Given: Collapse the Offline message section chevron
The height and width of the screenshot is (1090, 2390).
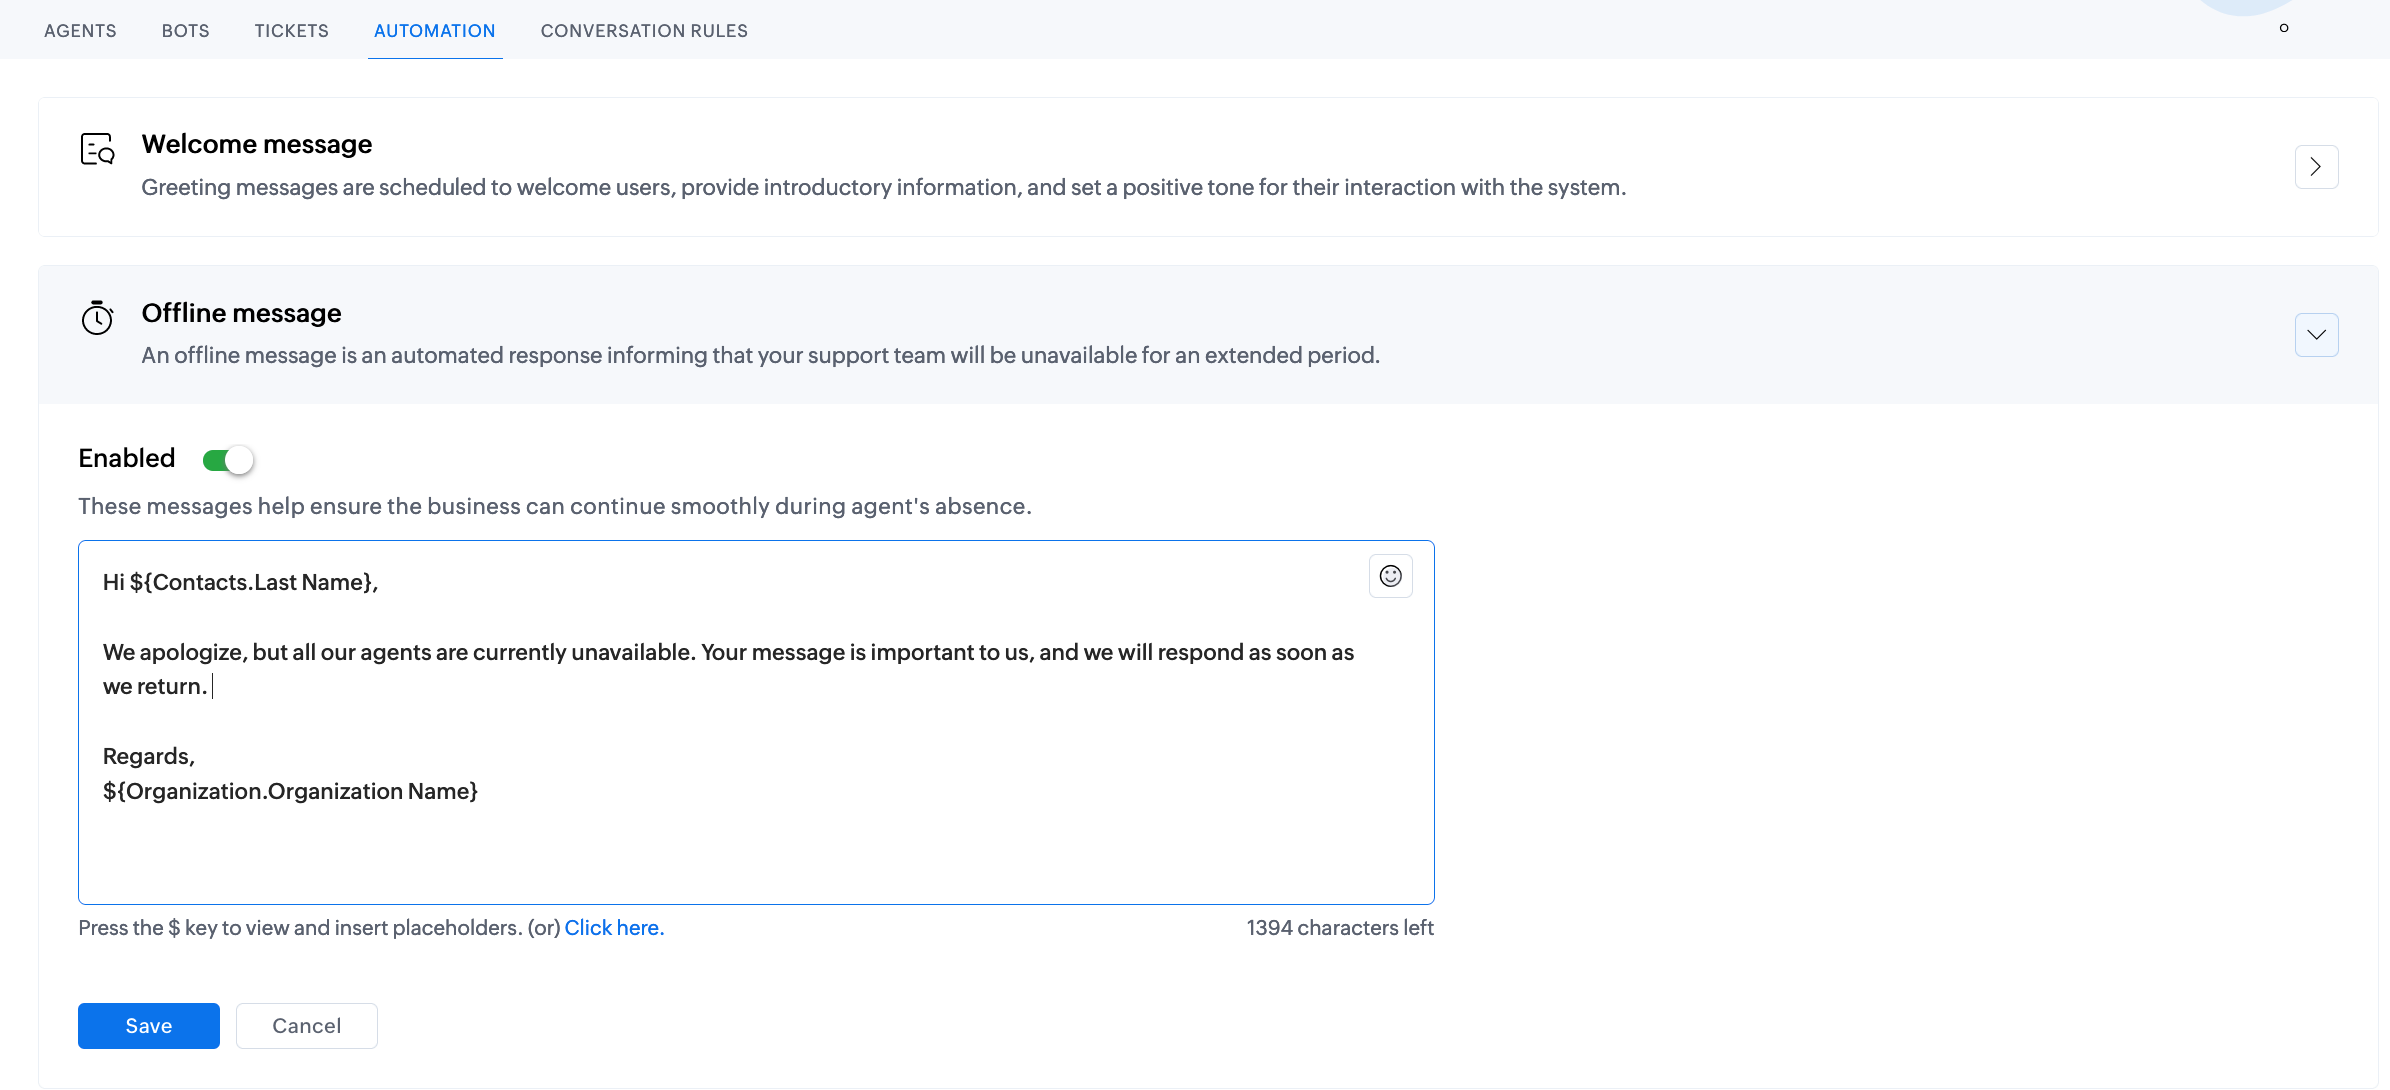Looking at the screenshot, I should click(2316, 335).
